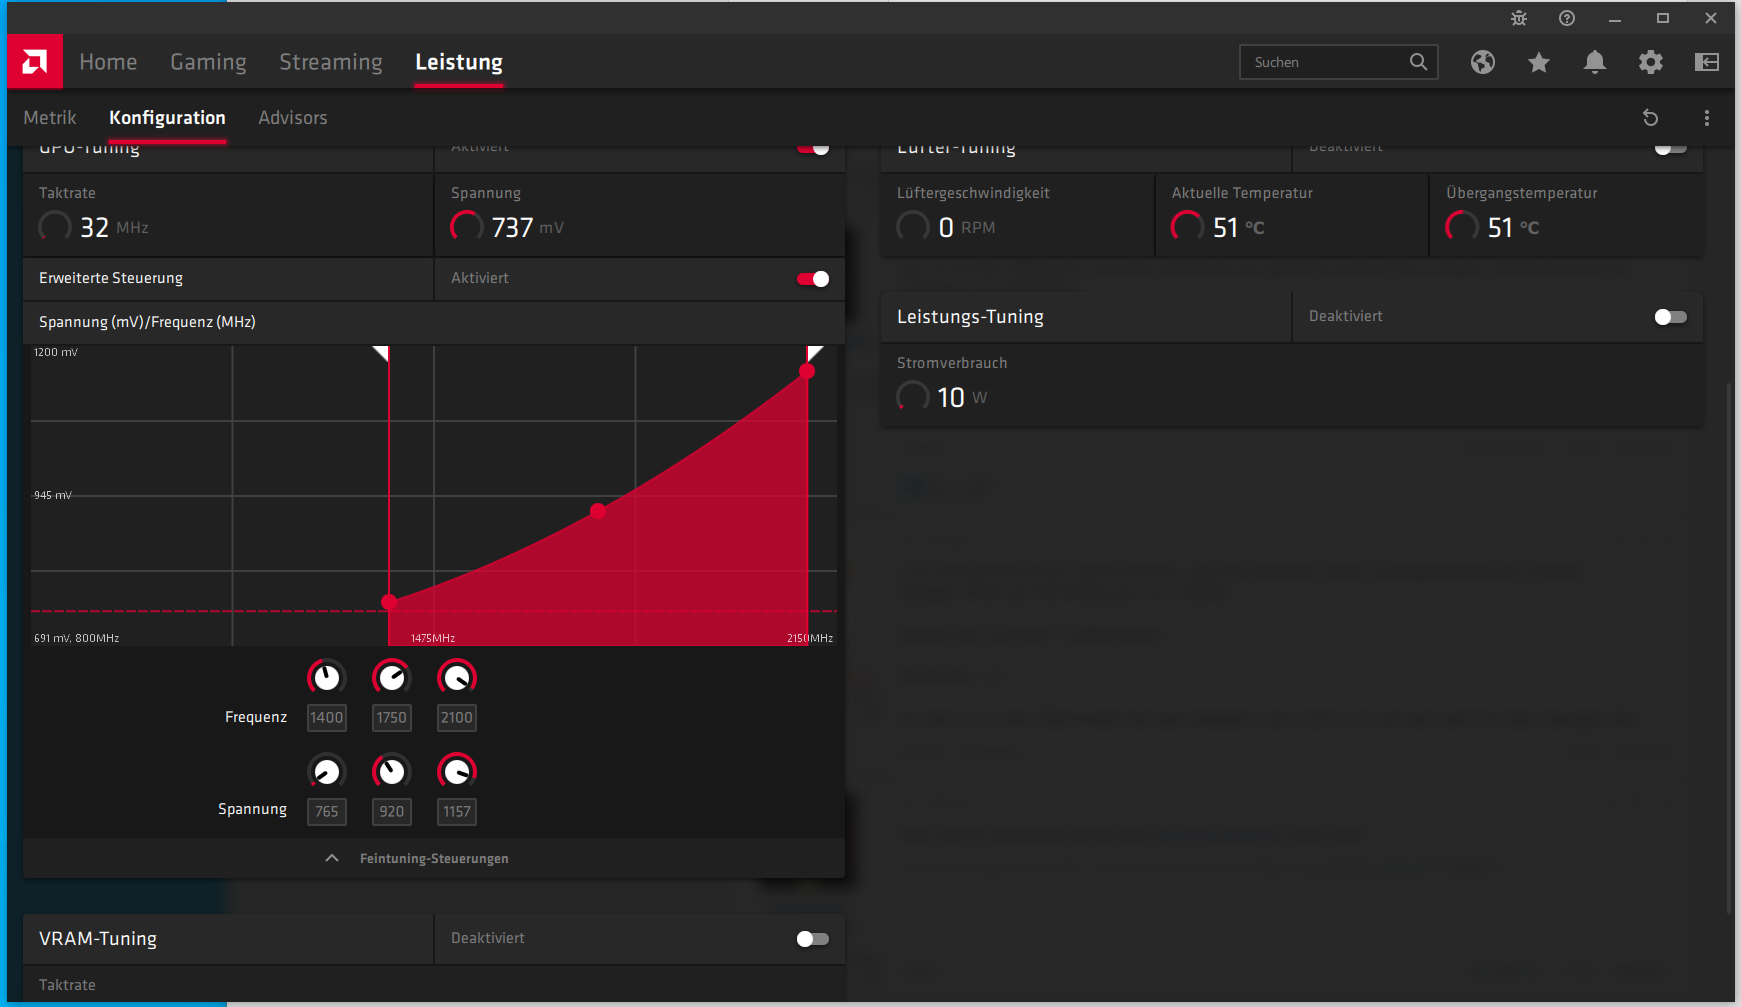Open the Streaming tab
Screen dimensions: 1741x1007
[331, 62]
